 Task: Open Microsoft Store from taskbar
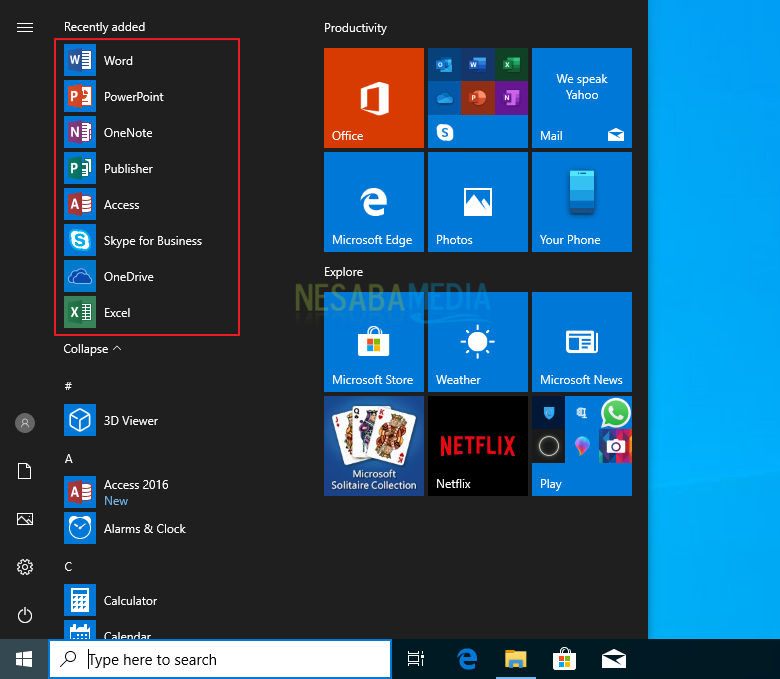(x=565, y=659)
